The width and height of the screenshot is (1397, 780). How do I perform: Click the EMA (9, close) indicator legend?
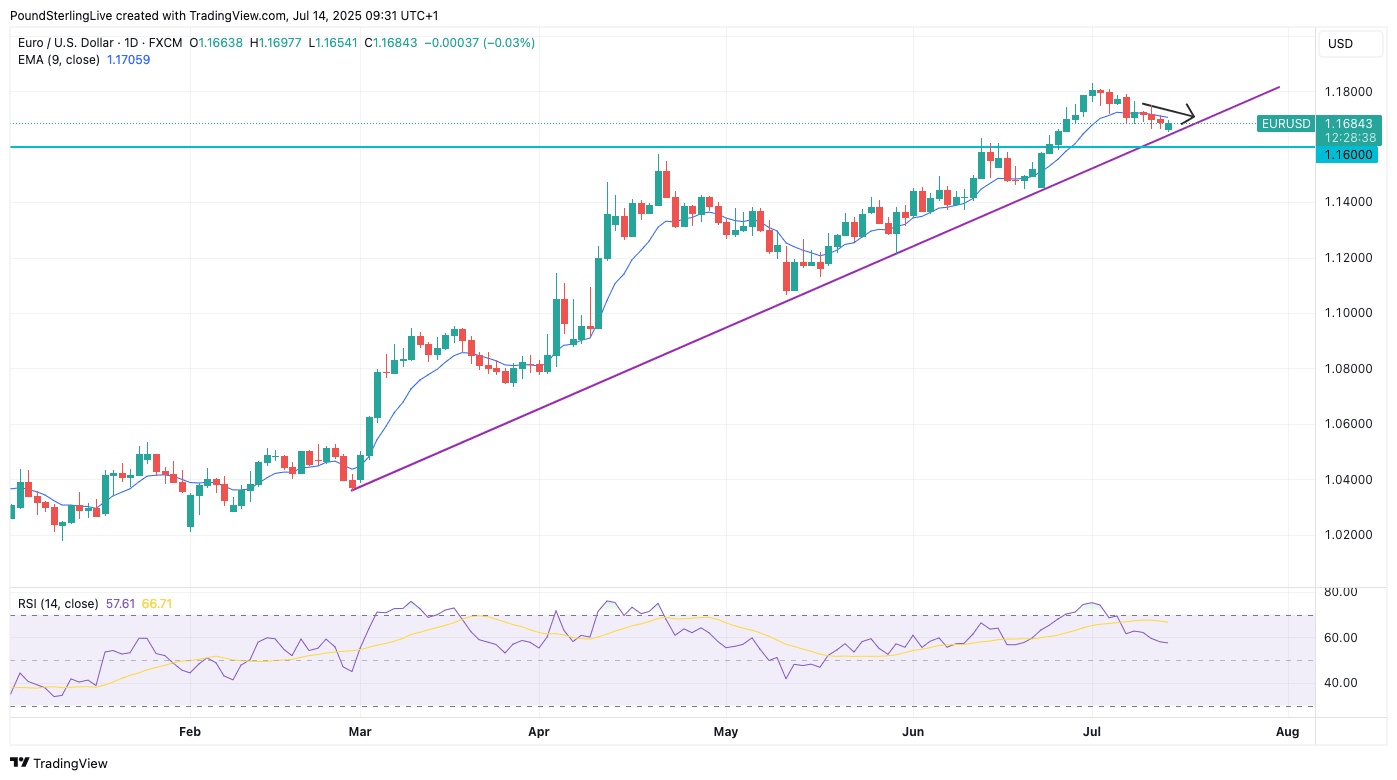[59, 60]
